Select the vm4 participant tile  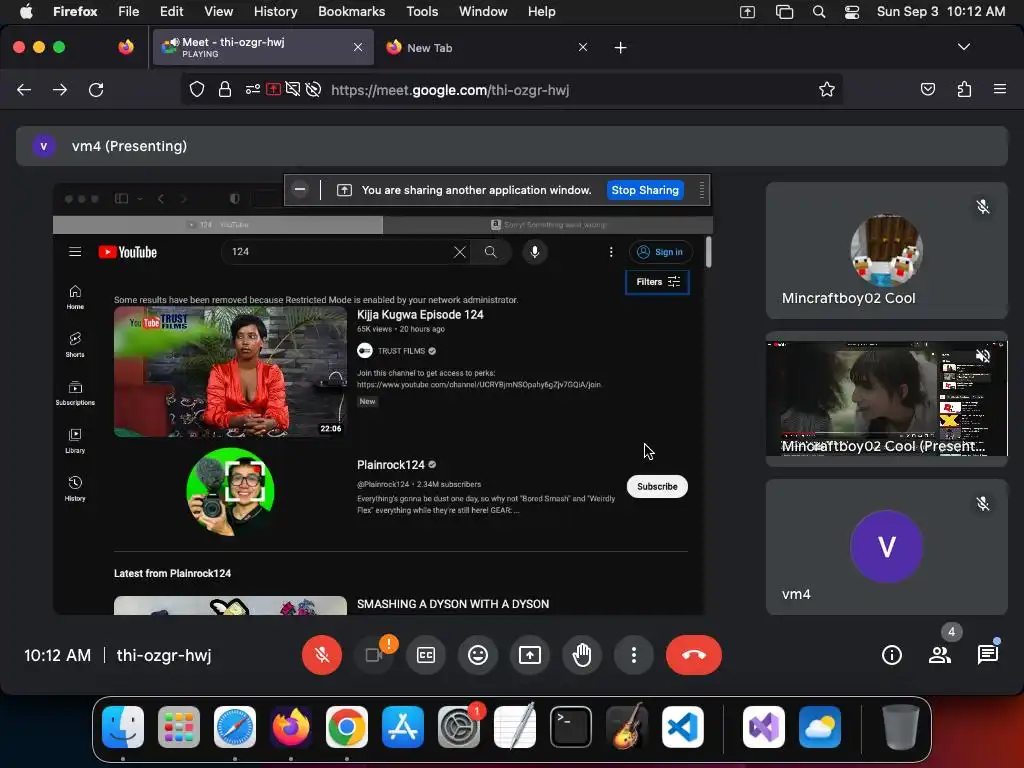click(886, 547)
